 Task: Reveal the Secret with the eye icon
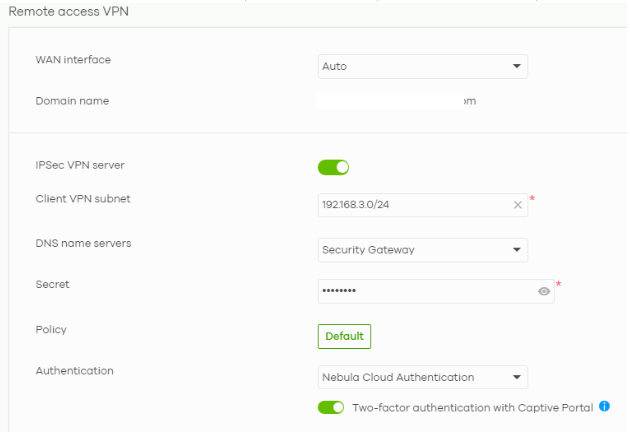(x=544, y=291)
